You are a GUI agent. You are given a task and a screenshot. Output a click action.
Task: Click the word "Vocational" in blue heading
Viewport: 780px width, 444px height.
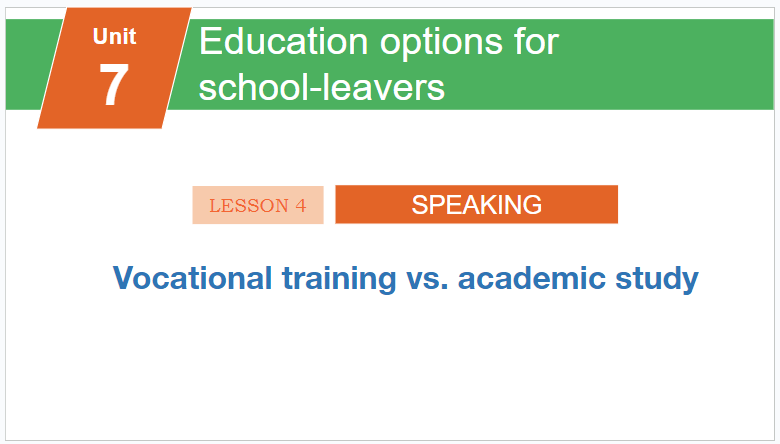(193, 277)
